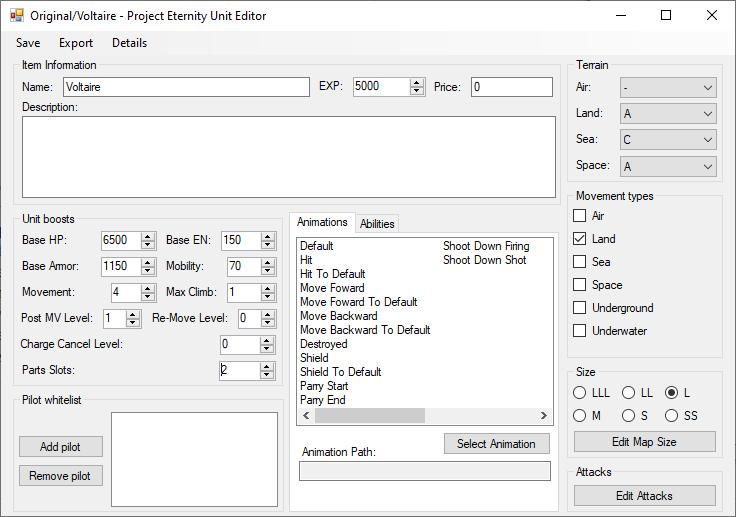
Task: Select Move Foward To Default animation
Action: click(359, 302)
